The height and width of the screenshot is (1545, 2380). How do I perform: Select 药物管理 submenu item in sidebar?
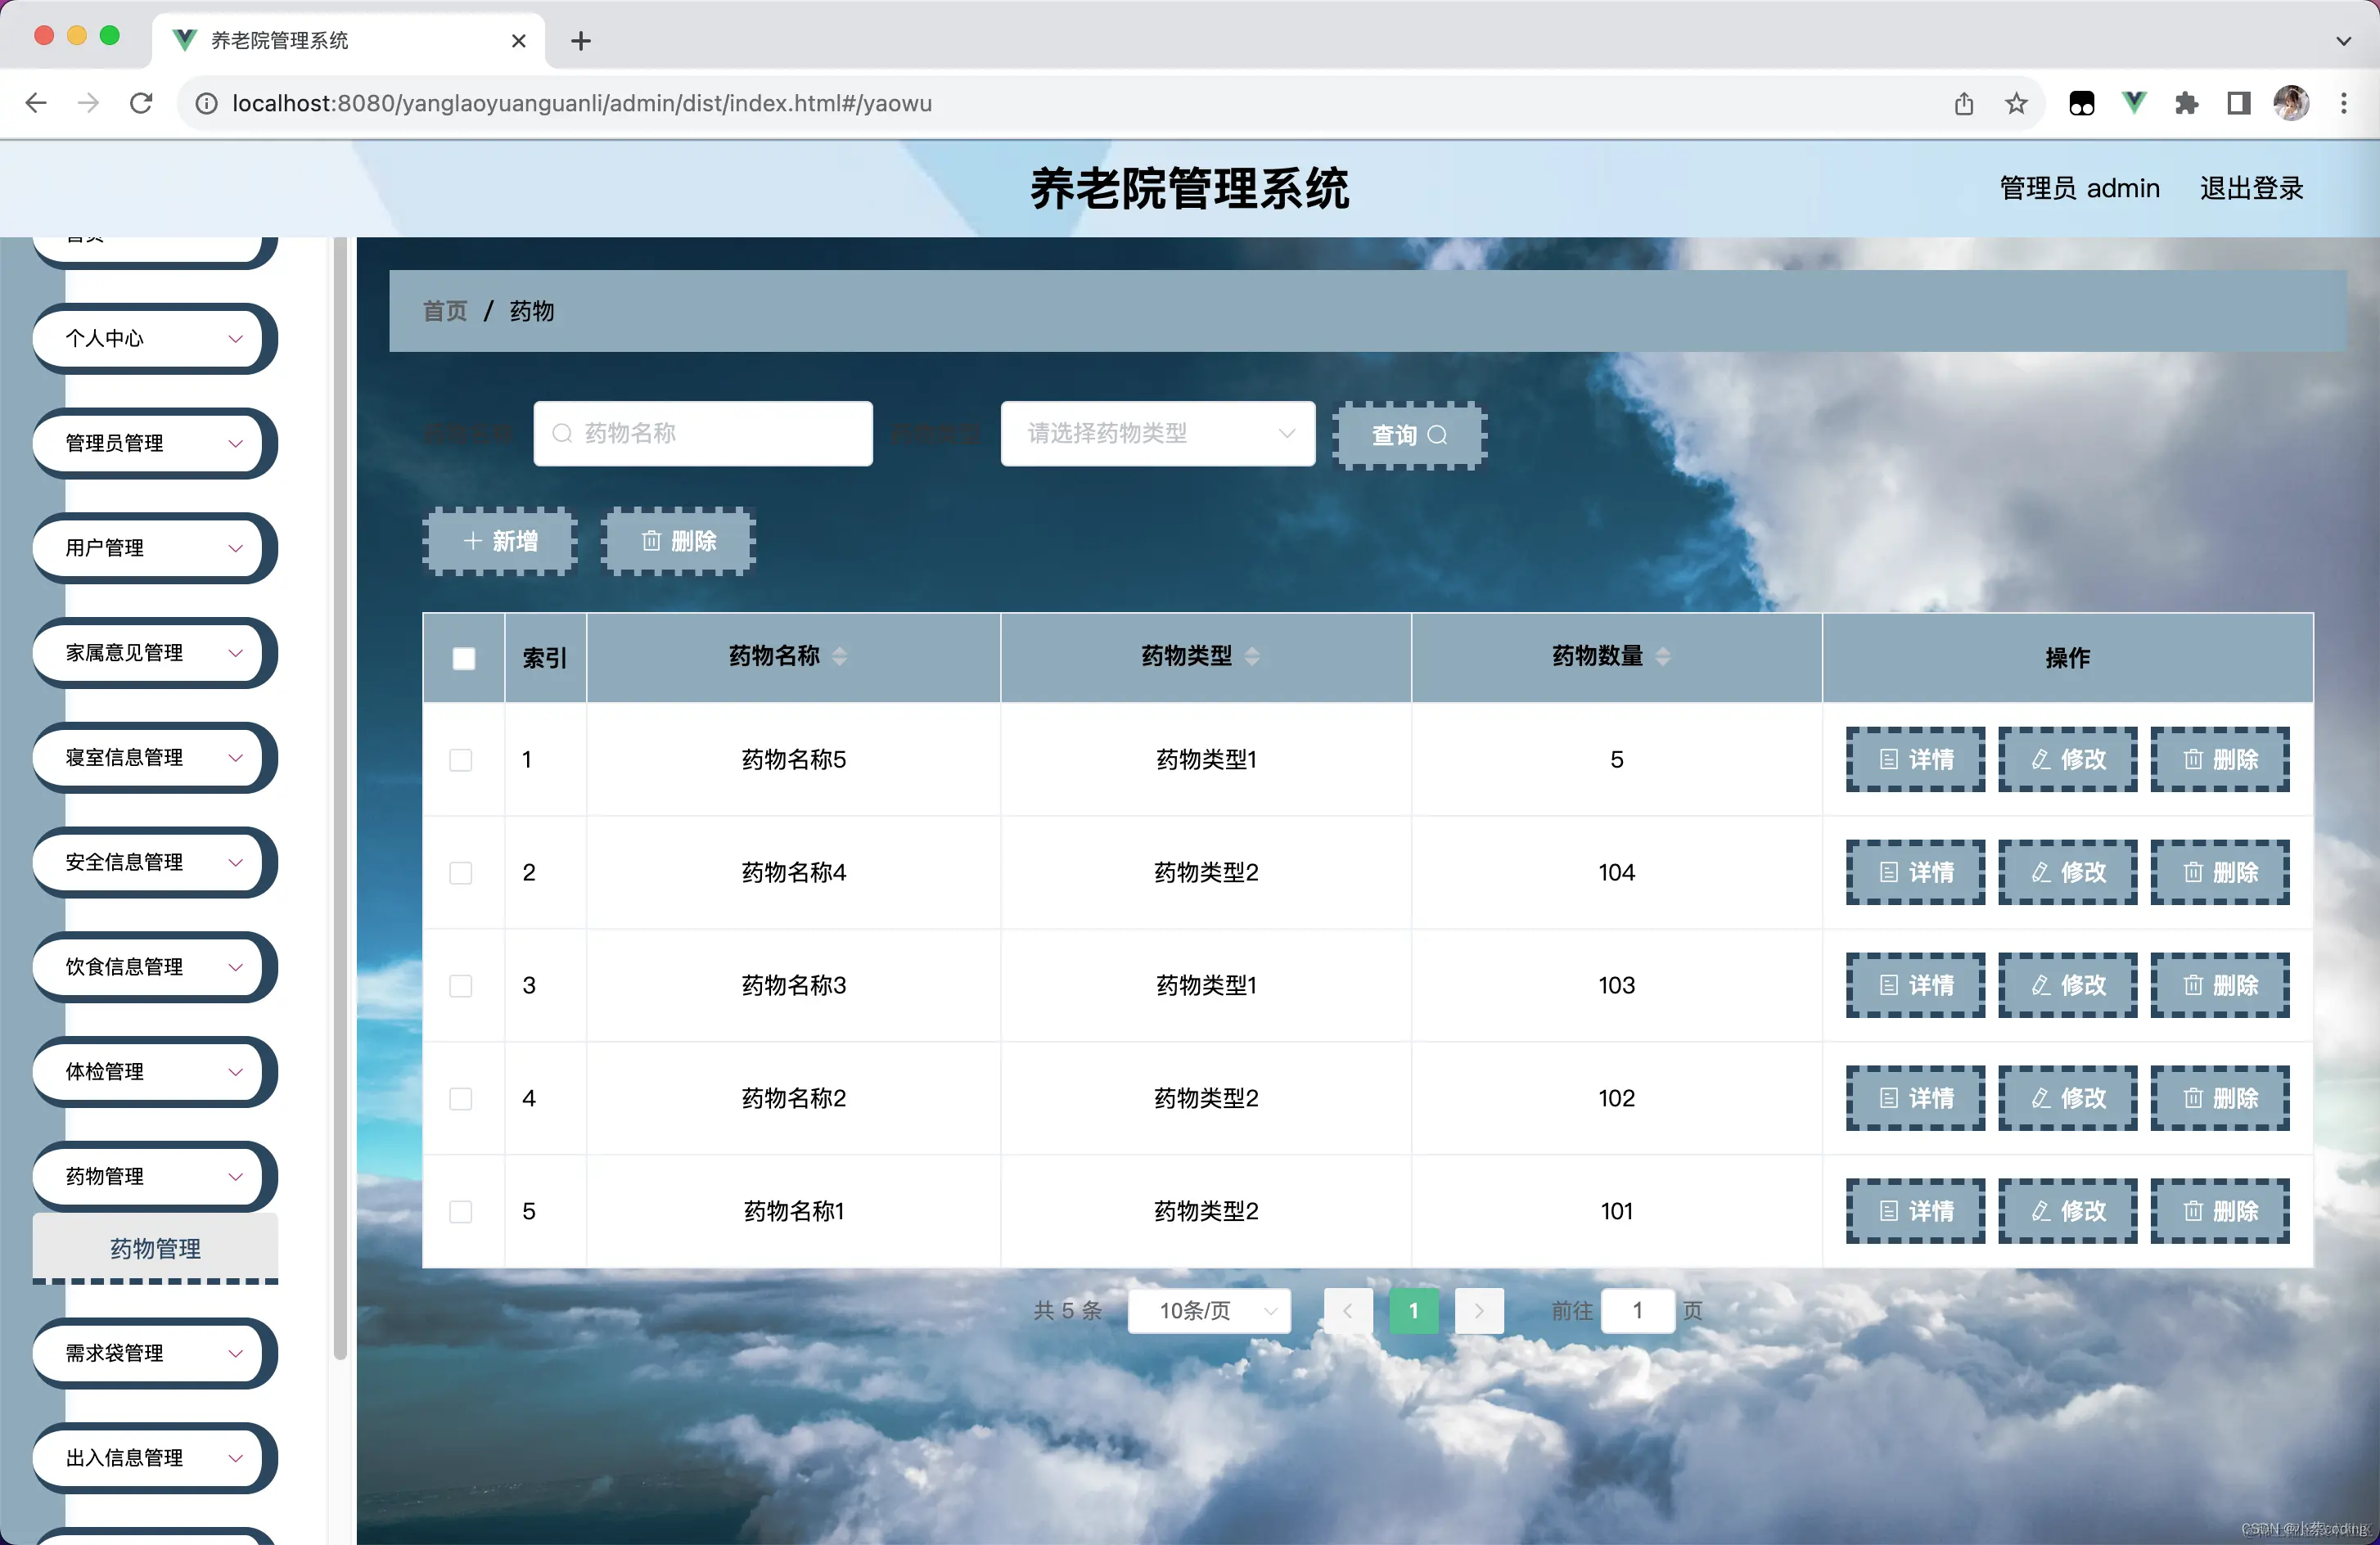click(154, 1248)
